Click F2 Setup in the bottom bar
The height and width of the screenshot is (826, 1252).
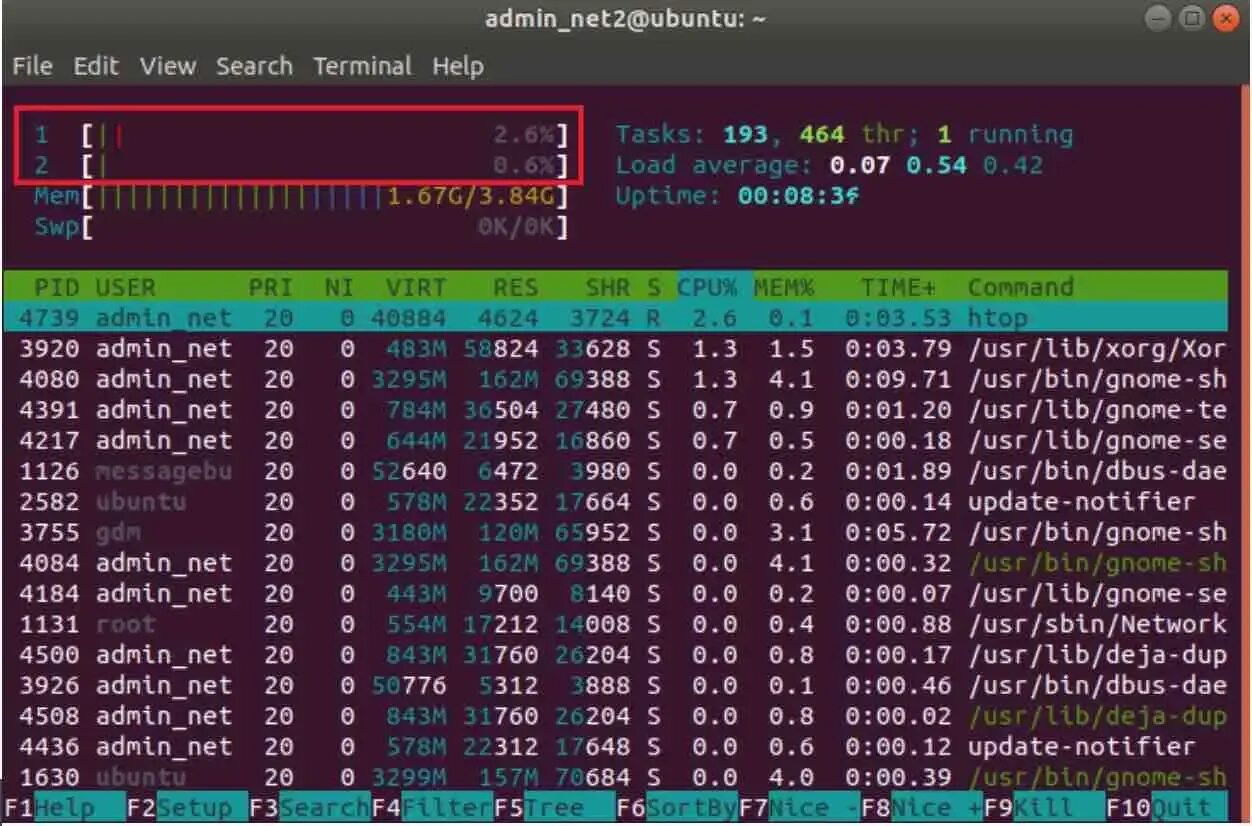187,808
